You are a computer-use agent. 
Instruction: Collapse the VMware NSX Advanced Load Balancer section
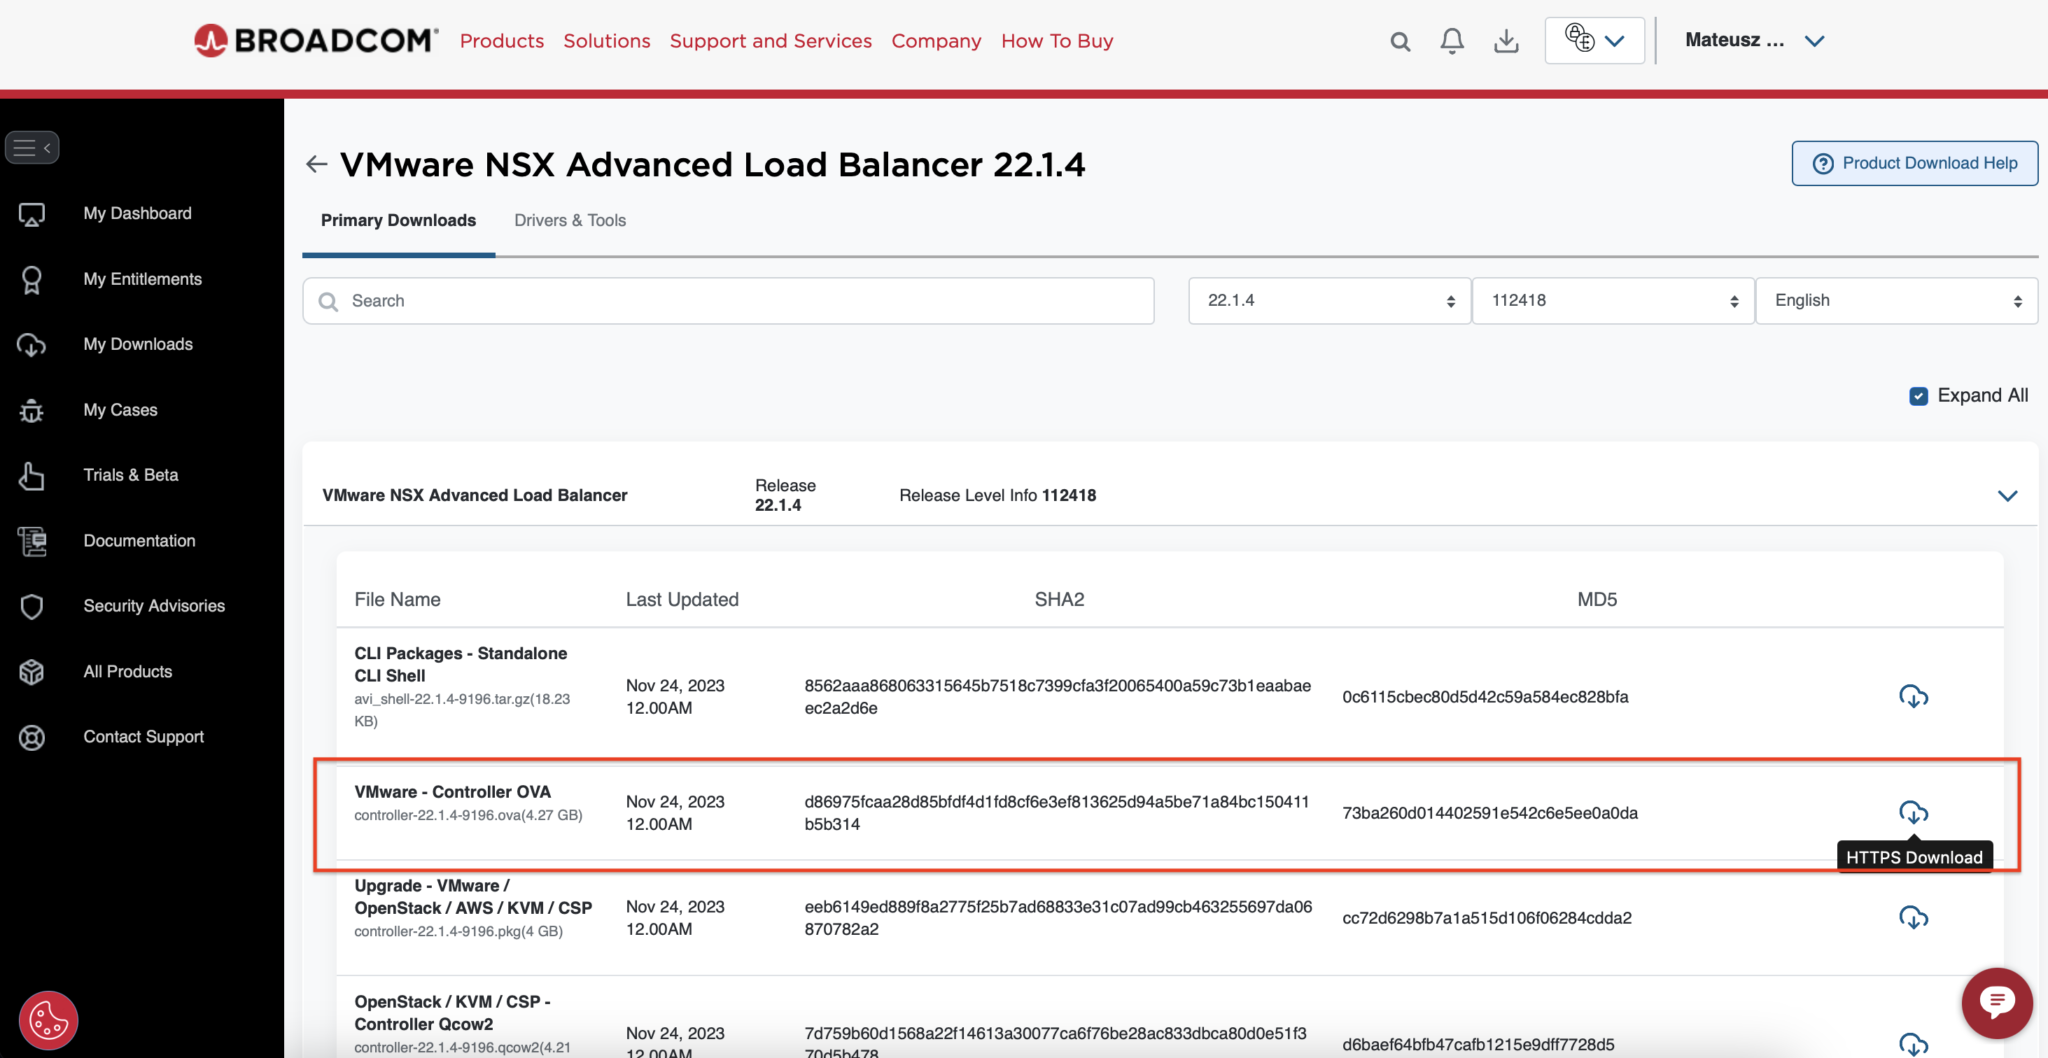click(x=2007, y=496)
